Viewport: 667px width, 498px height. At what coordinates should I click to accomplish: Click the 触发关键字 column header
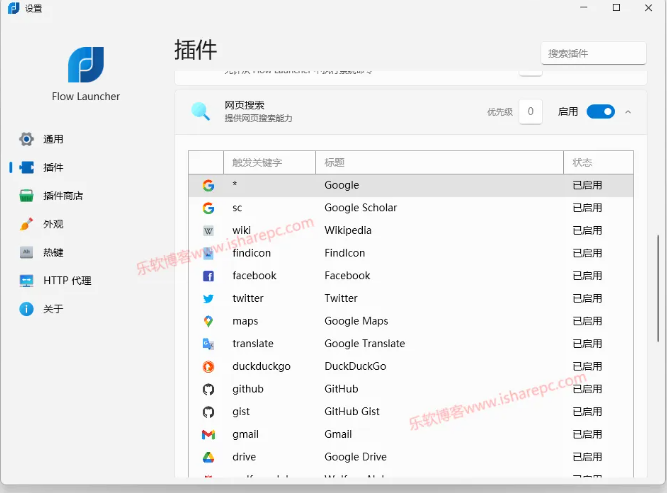click(269, 162)
